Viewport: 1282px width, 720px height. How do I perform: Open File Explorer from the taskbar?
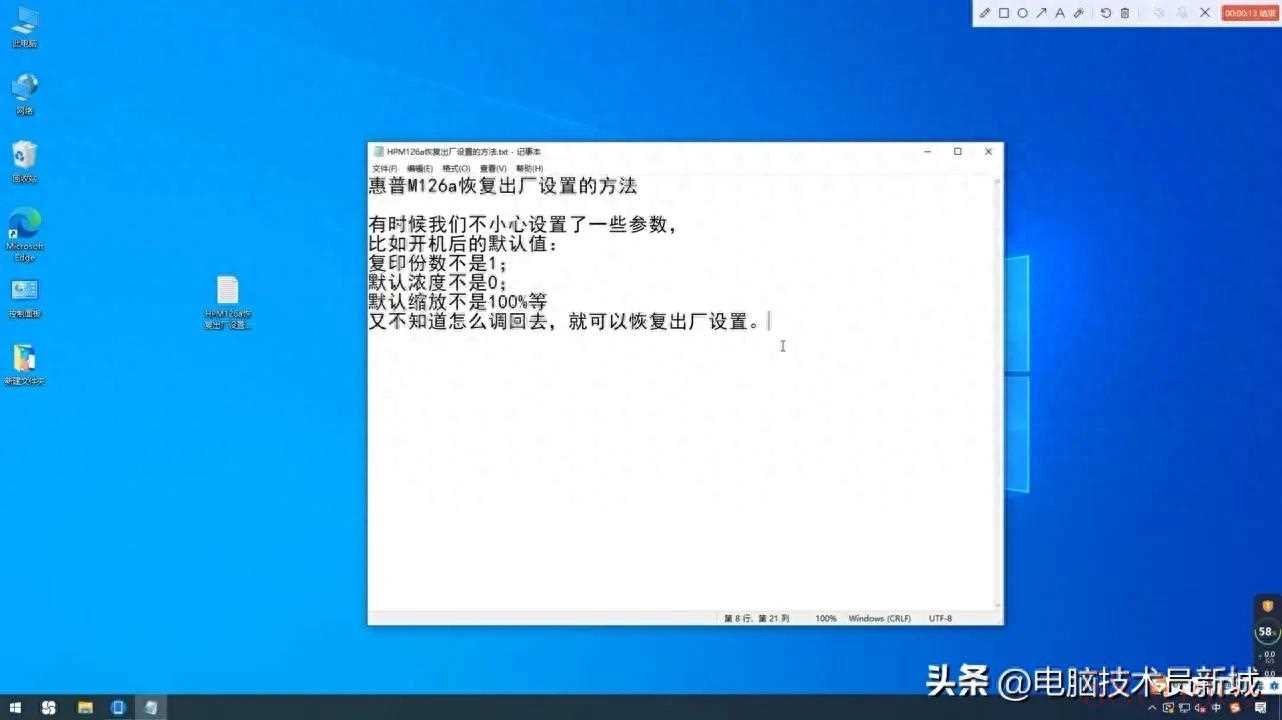point(85,707)
